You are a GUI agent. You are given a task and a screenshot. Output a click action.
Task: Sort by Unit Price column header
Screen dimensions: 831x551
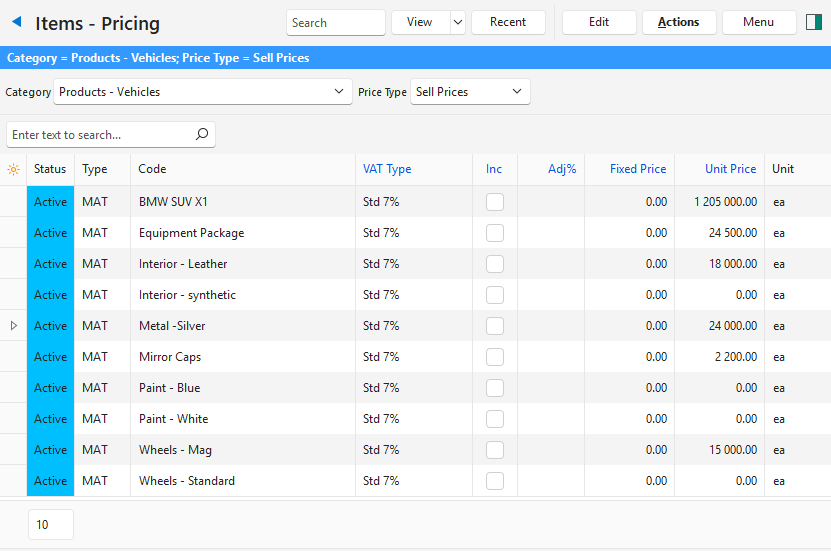coord(730,169)
